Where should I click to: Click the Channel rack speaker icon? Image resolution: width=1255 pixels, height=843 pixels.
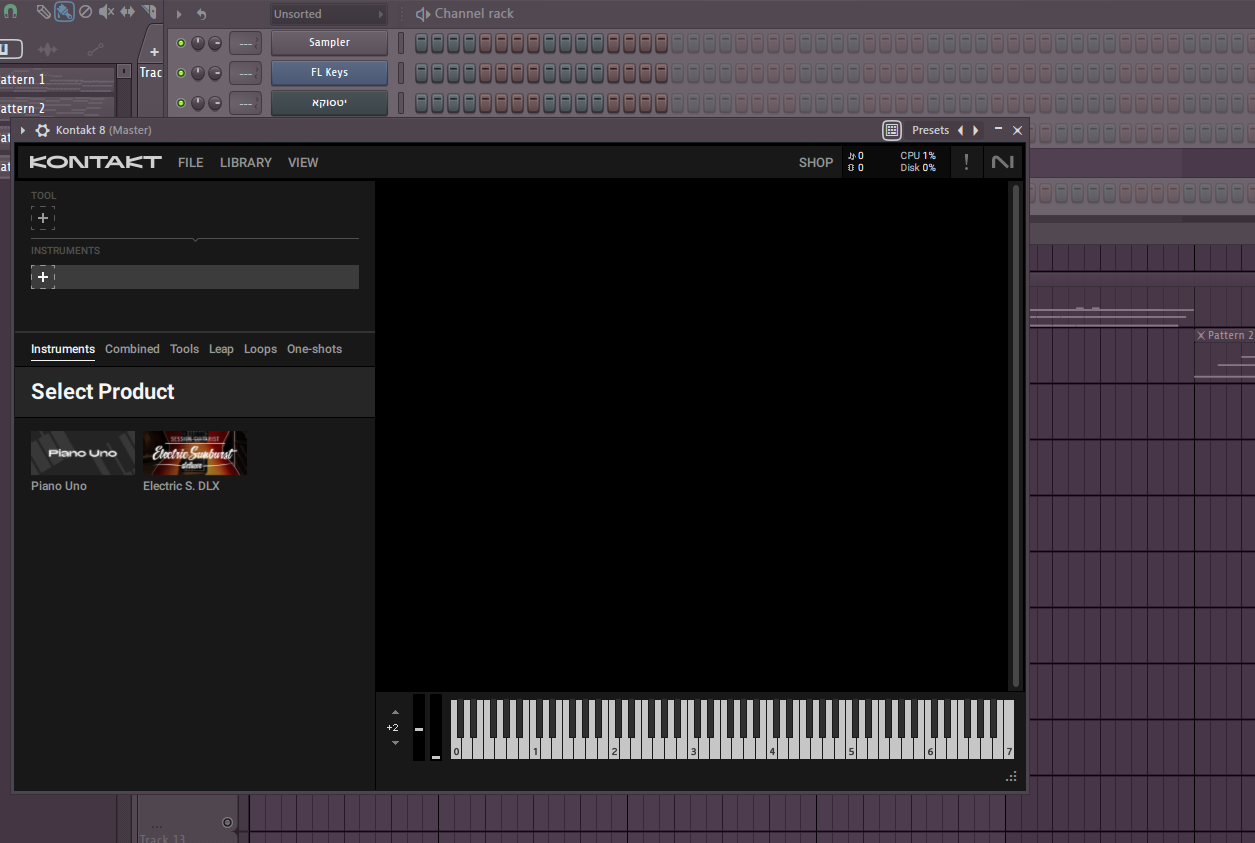click(x=423, y=14)
